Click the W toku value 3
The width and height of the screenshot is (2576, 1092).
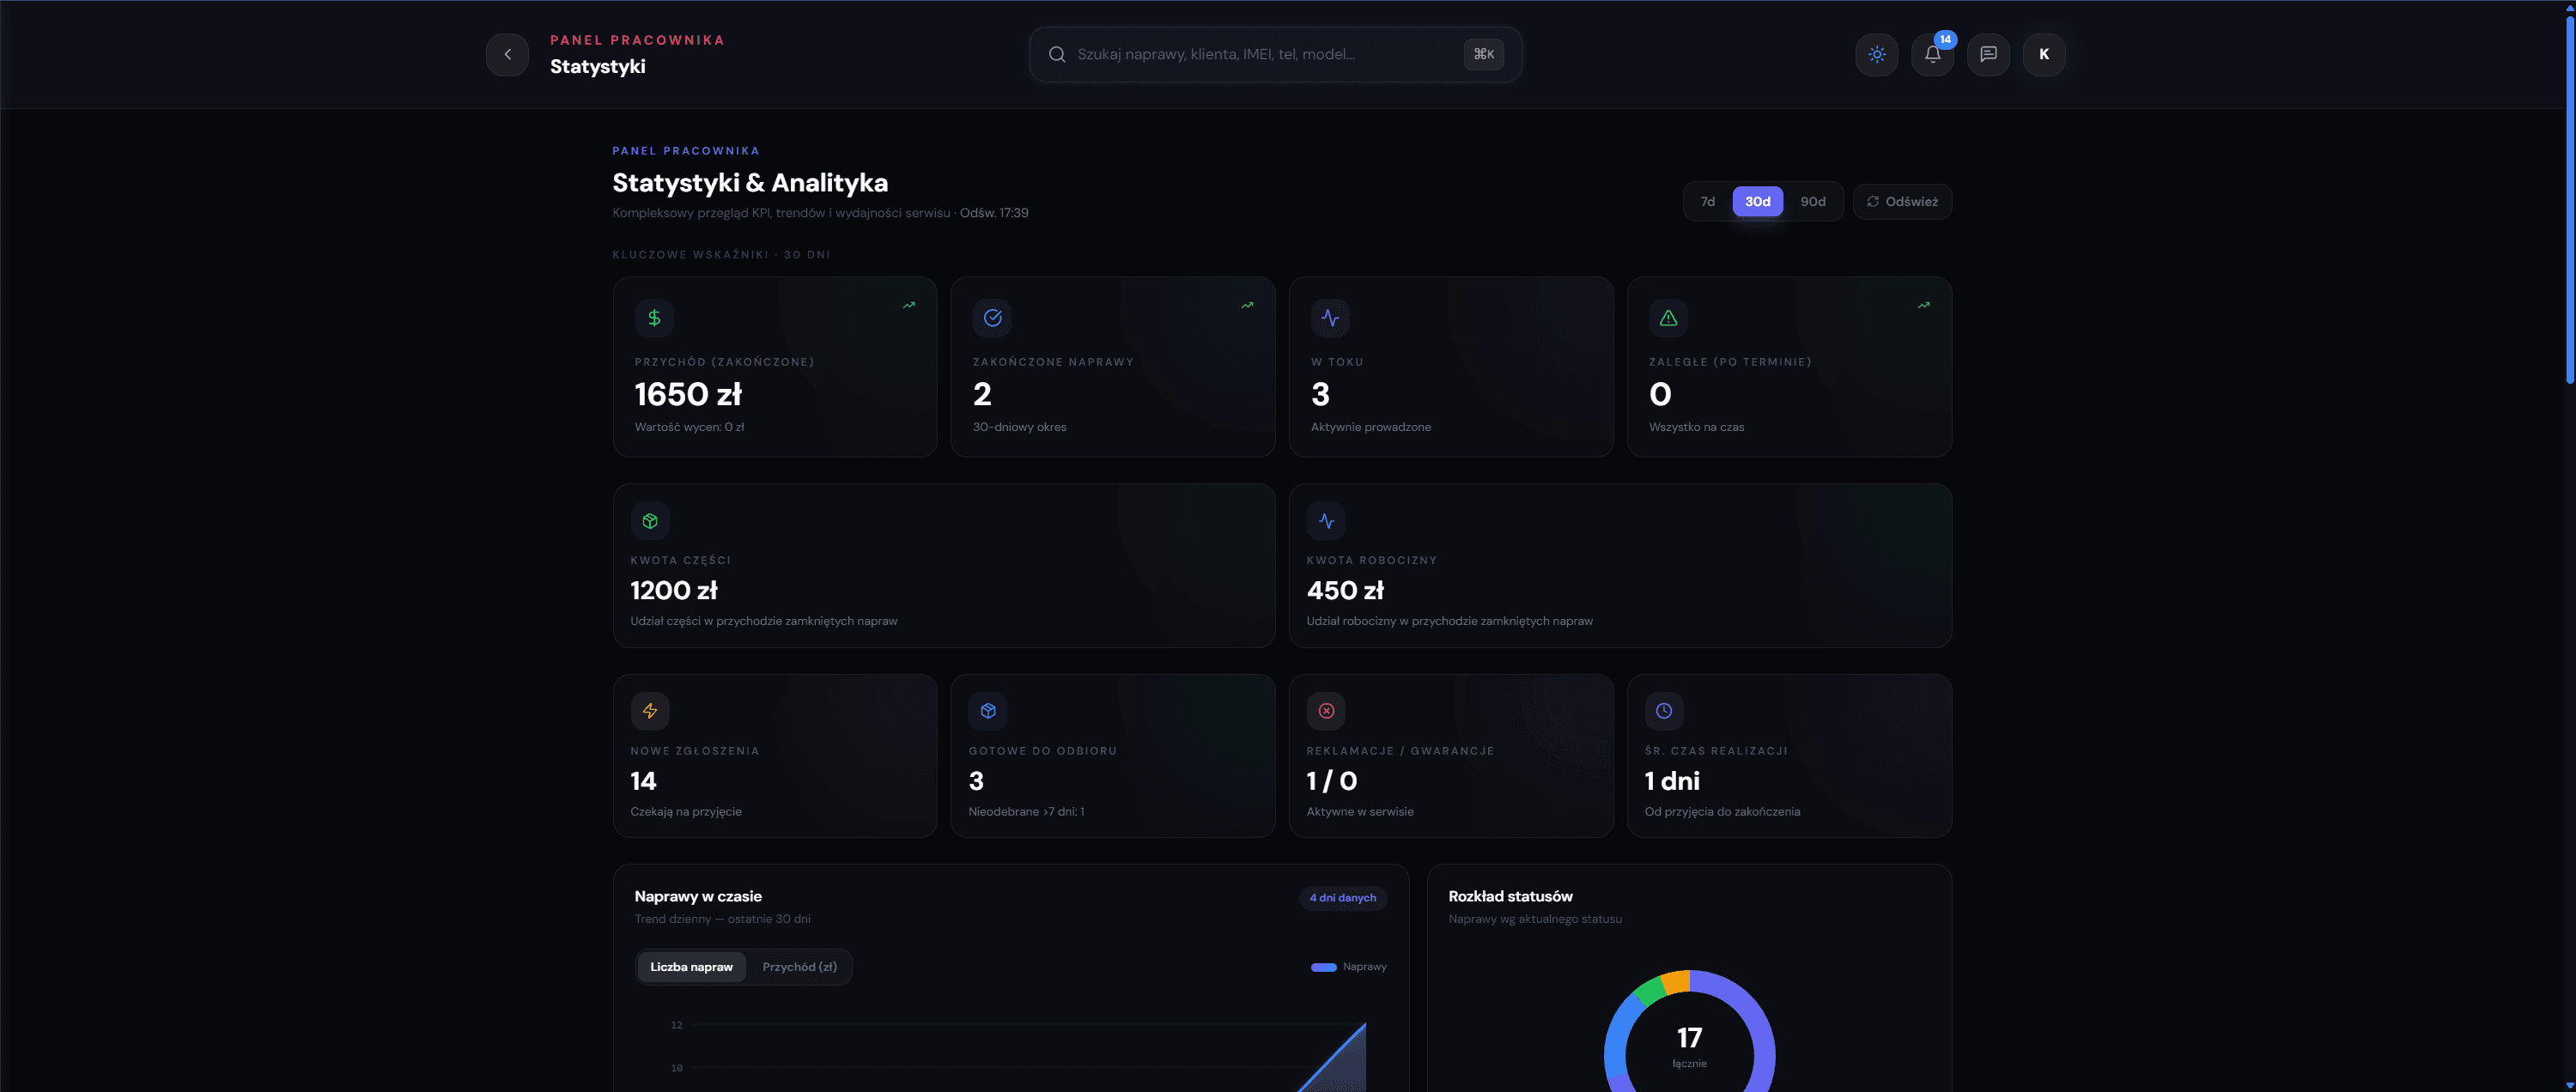tap(1320, 395)
